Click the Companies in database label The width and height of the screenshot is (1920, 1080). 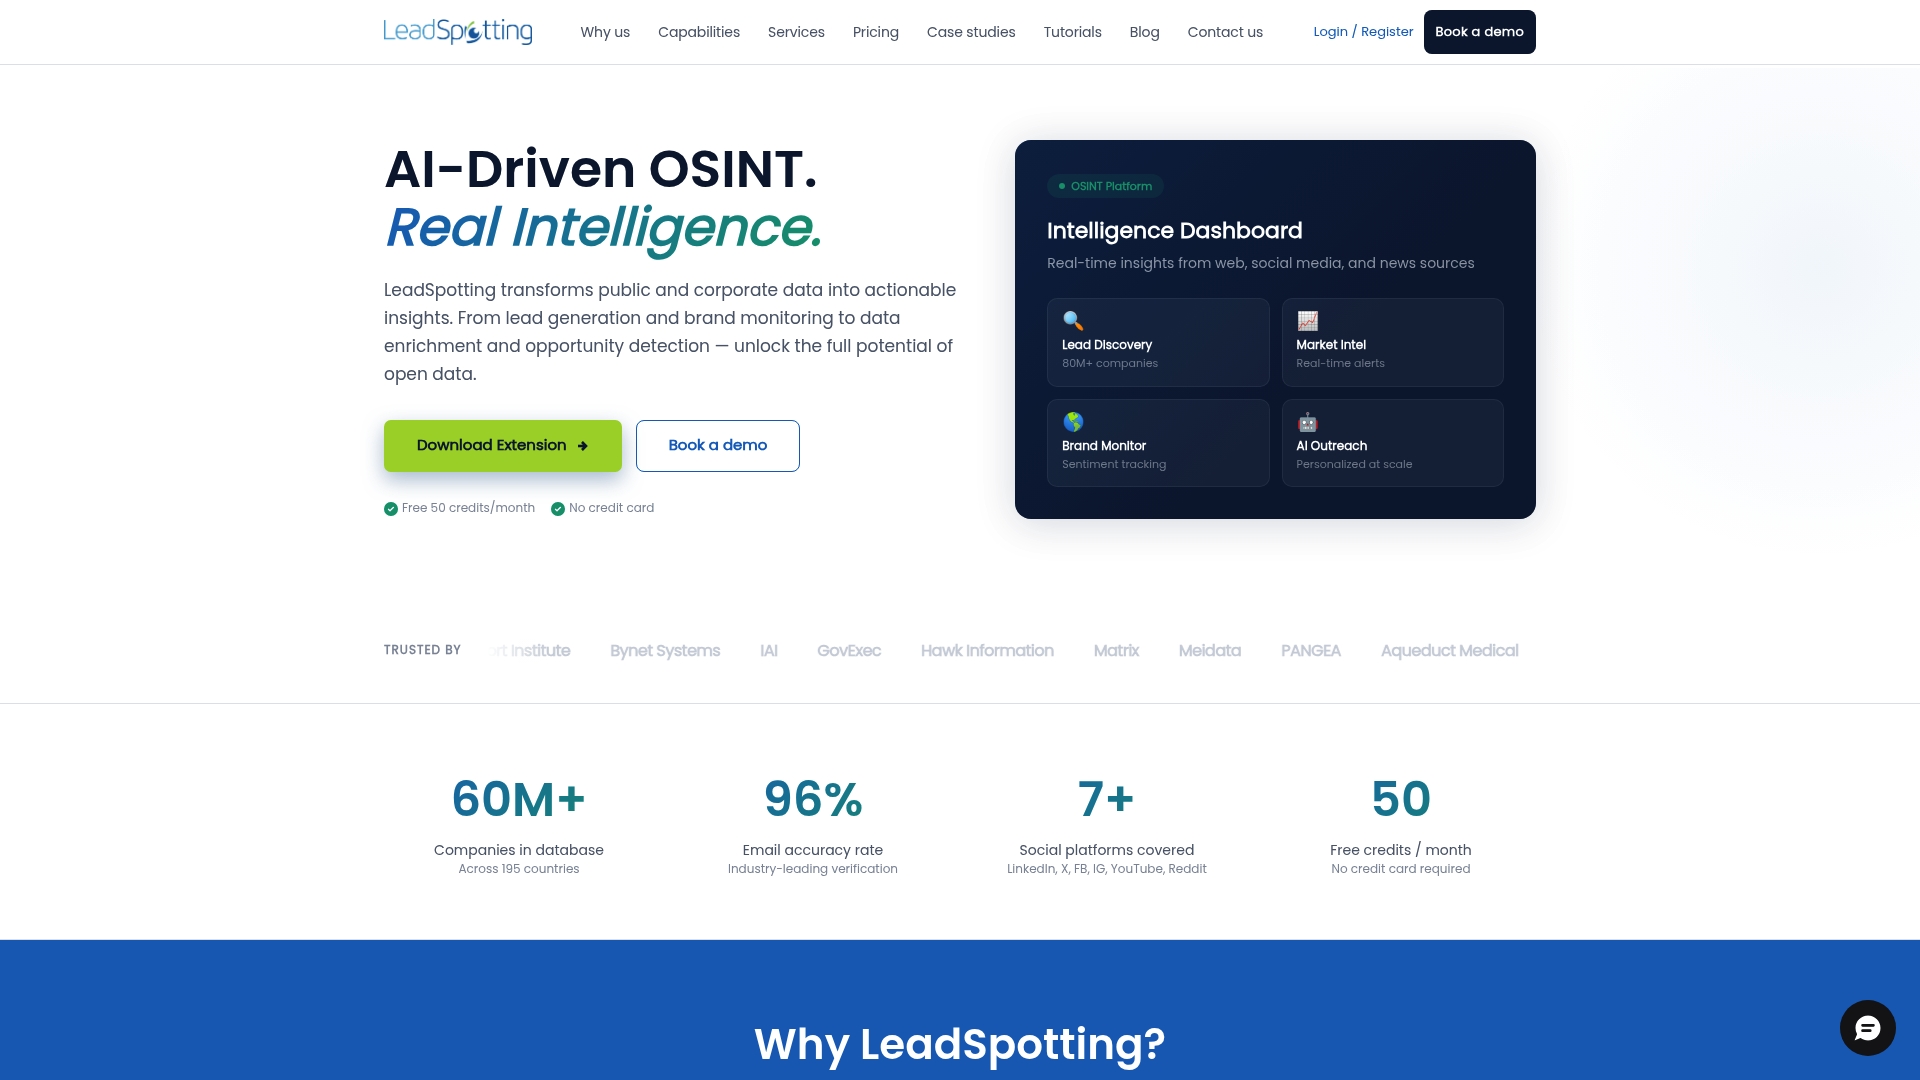tap(518, 850)
